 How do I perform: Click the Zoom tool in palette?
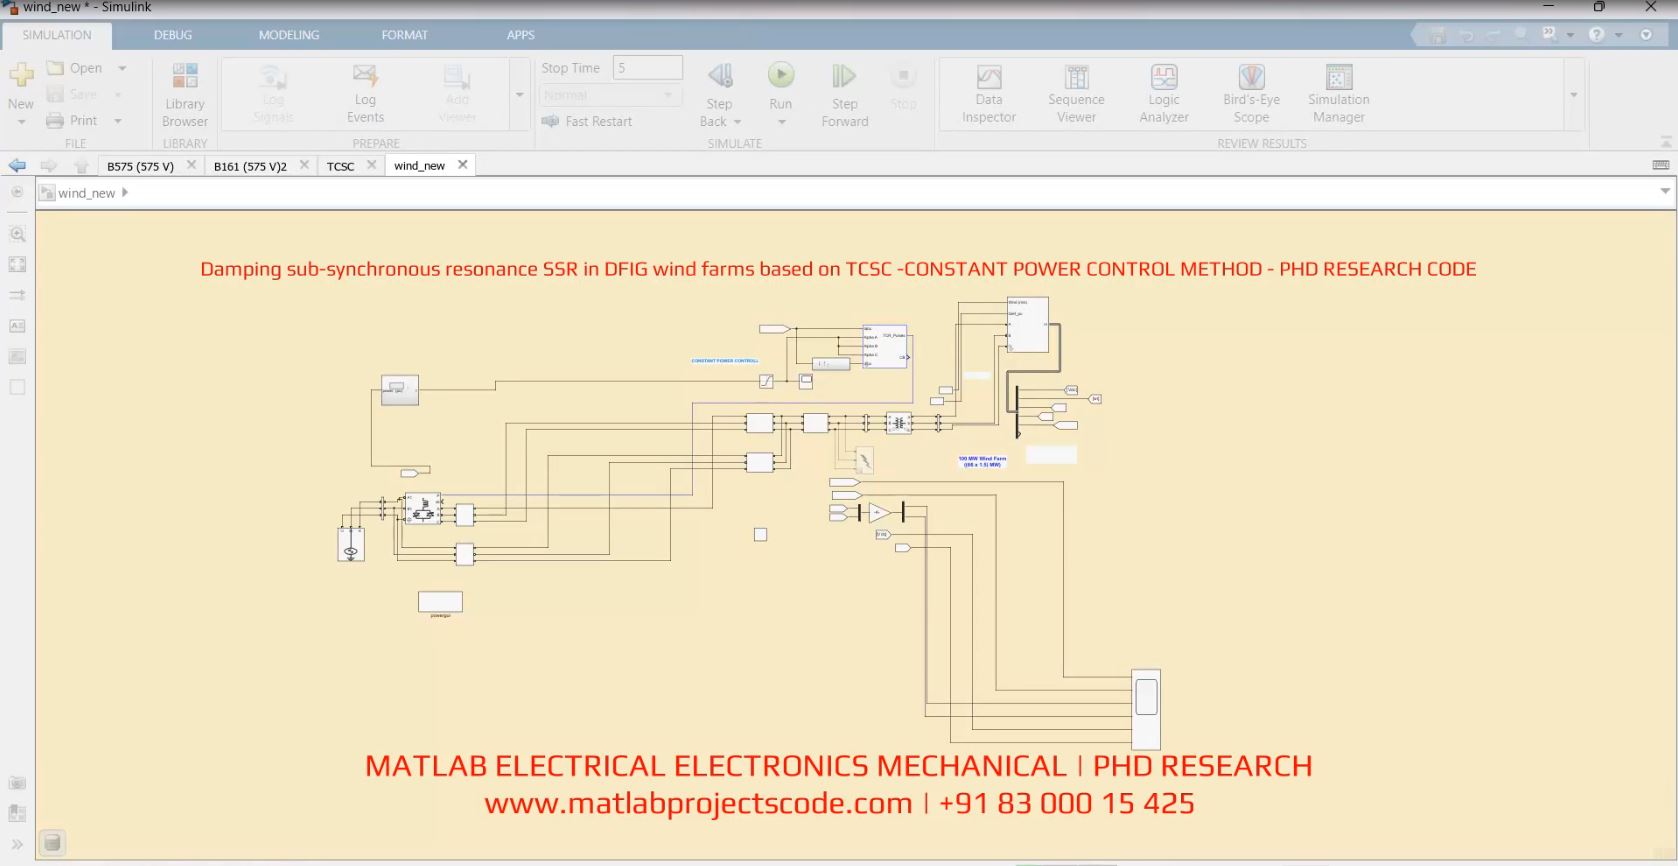click(17, 234)
